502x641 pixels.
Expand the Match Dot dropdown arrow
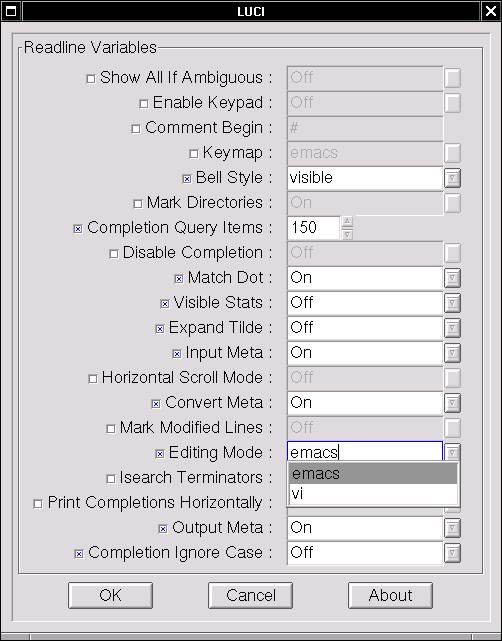point(452,278)
